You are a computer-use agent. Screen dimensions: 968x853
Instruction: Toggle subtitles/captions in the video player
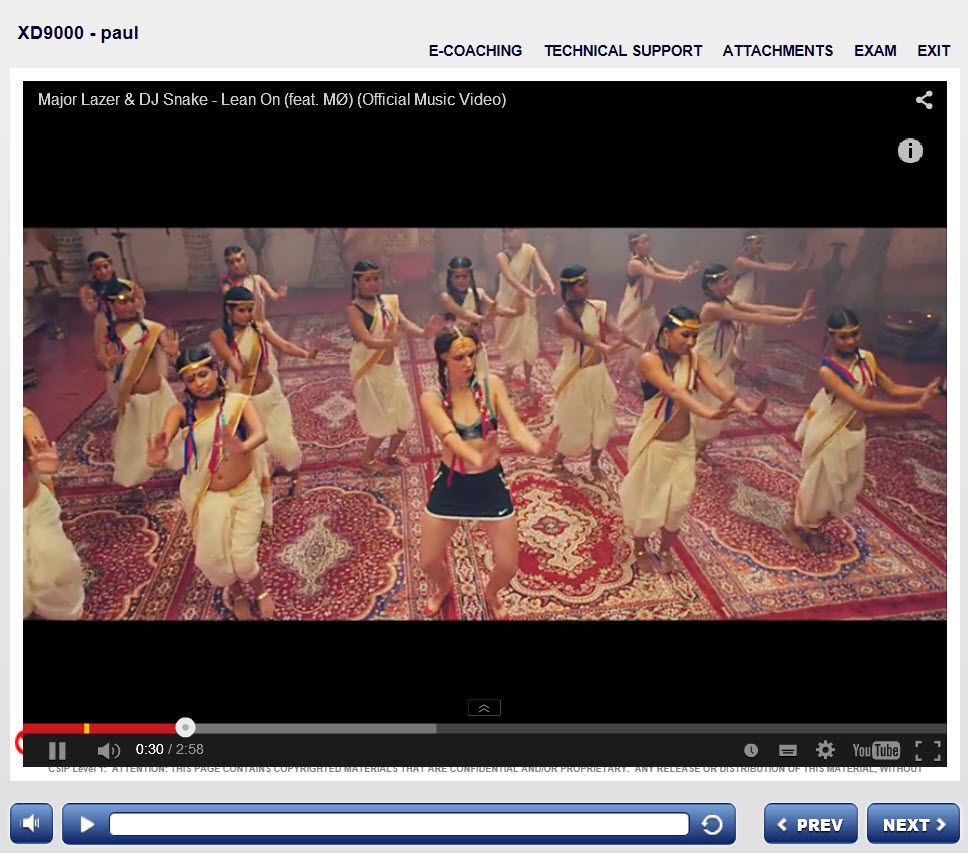coord(788,751)
